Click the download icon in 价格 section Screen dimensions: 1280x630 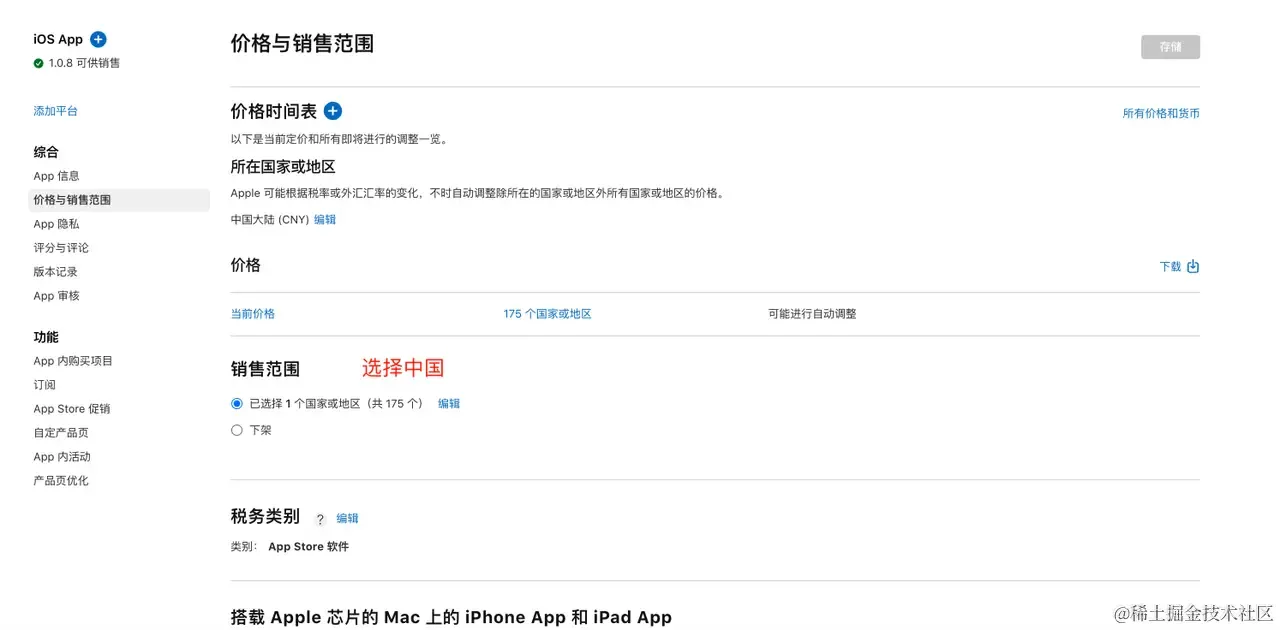1193,267
